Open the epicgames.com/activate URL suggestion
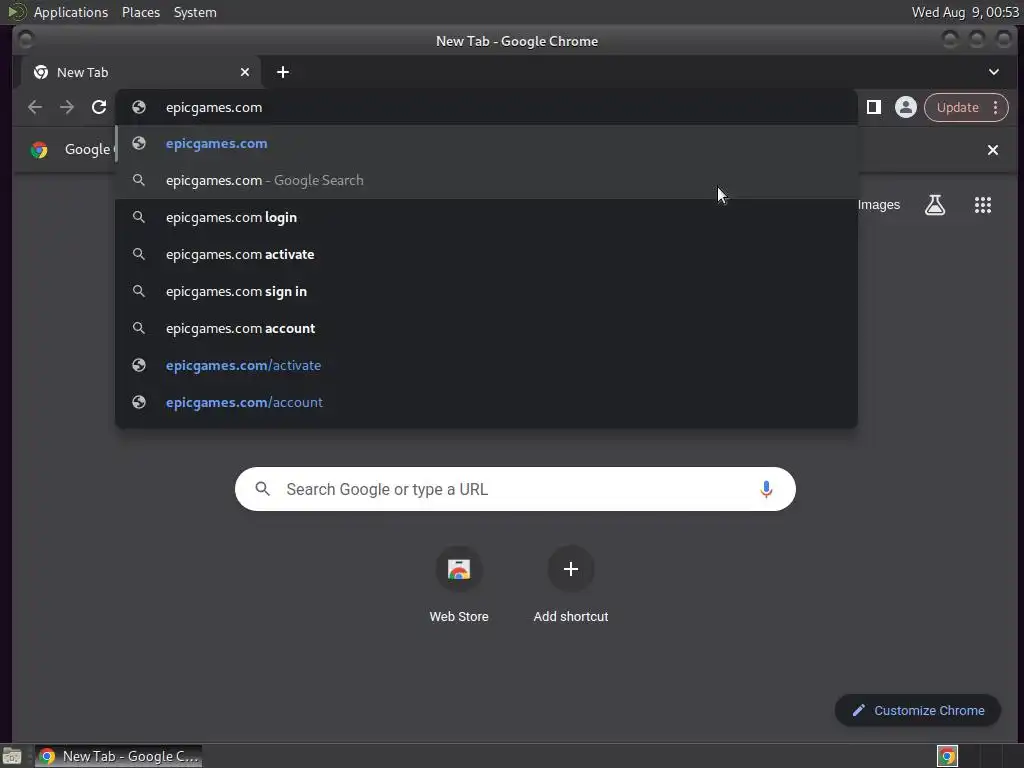 (x=486, y=365)
